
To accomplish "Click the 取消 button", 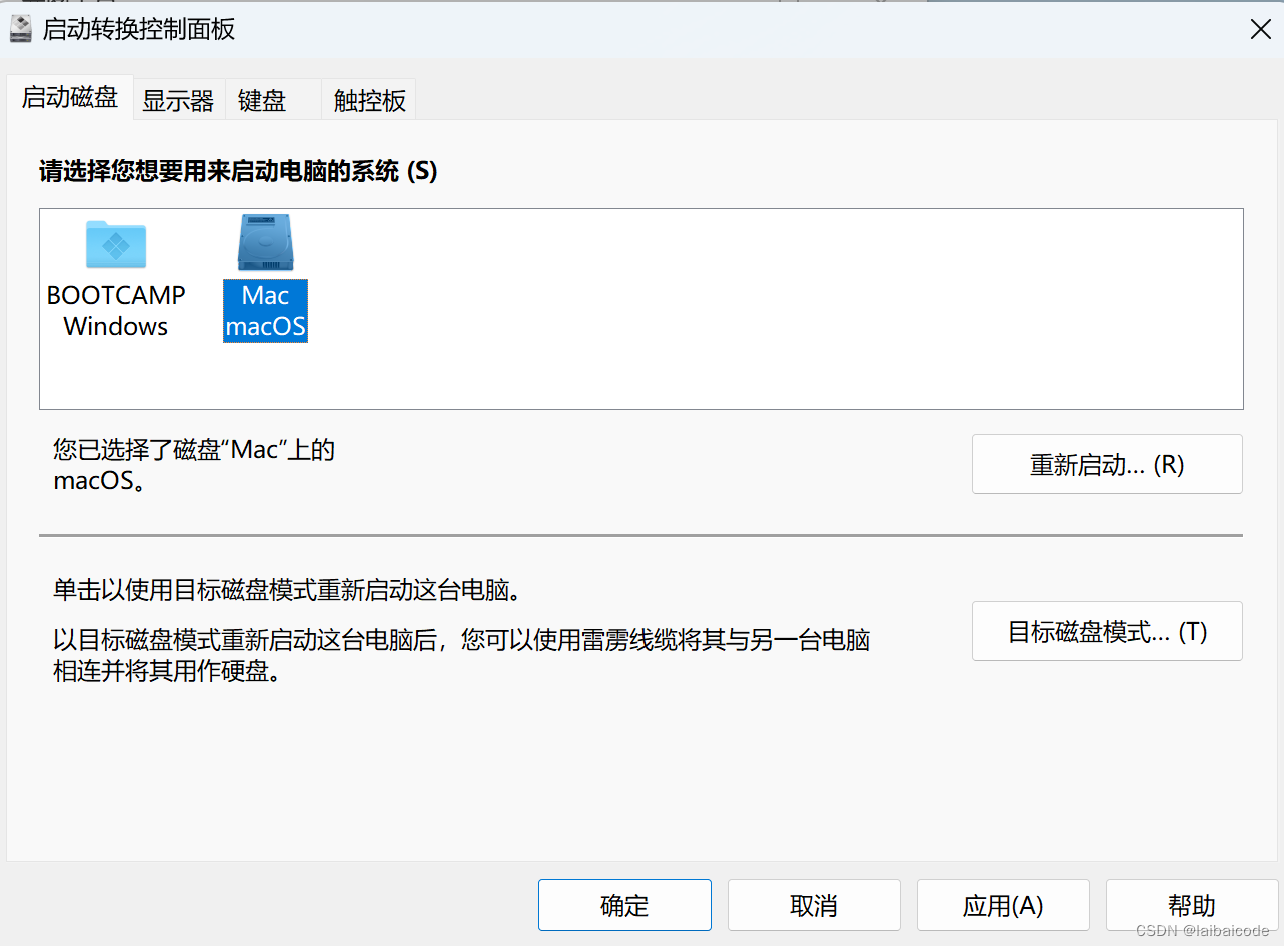I will pyautogui.click(x=814, y=905).
